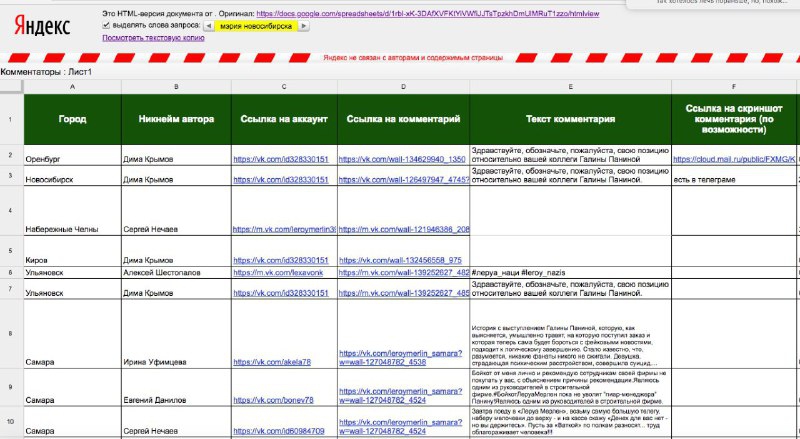800x439 pixels.
Task: Go to next highlighted query word arrow
Action: (304, 26)
